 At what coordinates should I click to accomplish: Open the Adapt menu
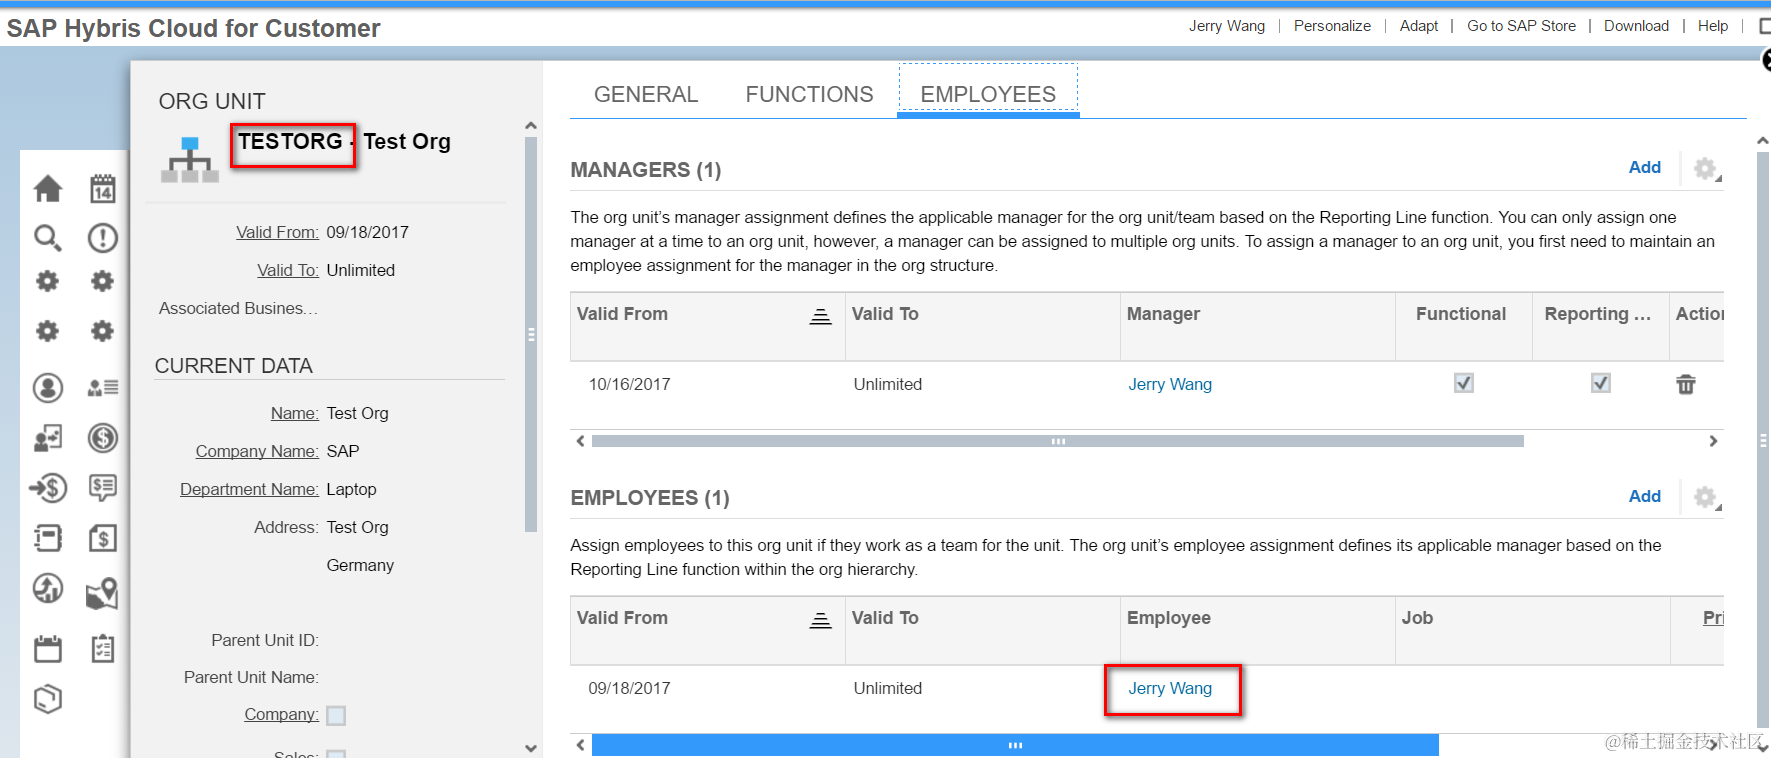point(1419,26)
